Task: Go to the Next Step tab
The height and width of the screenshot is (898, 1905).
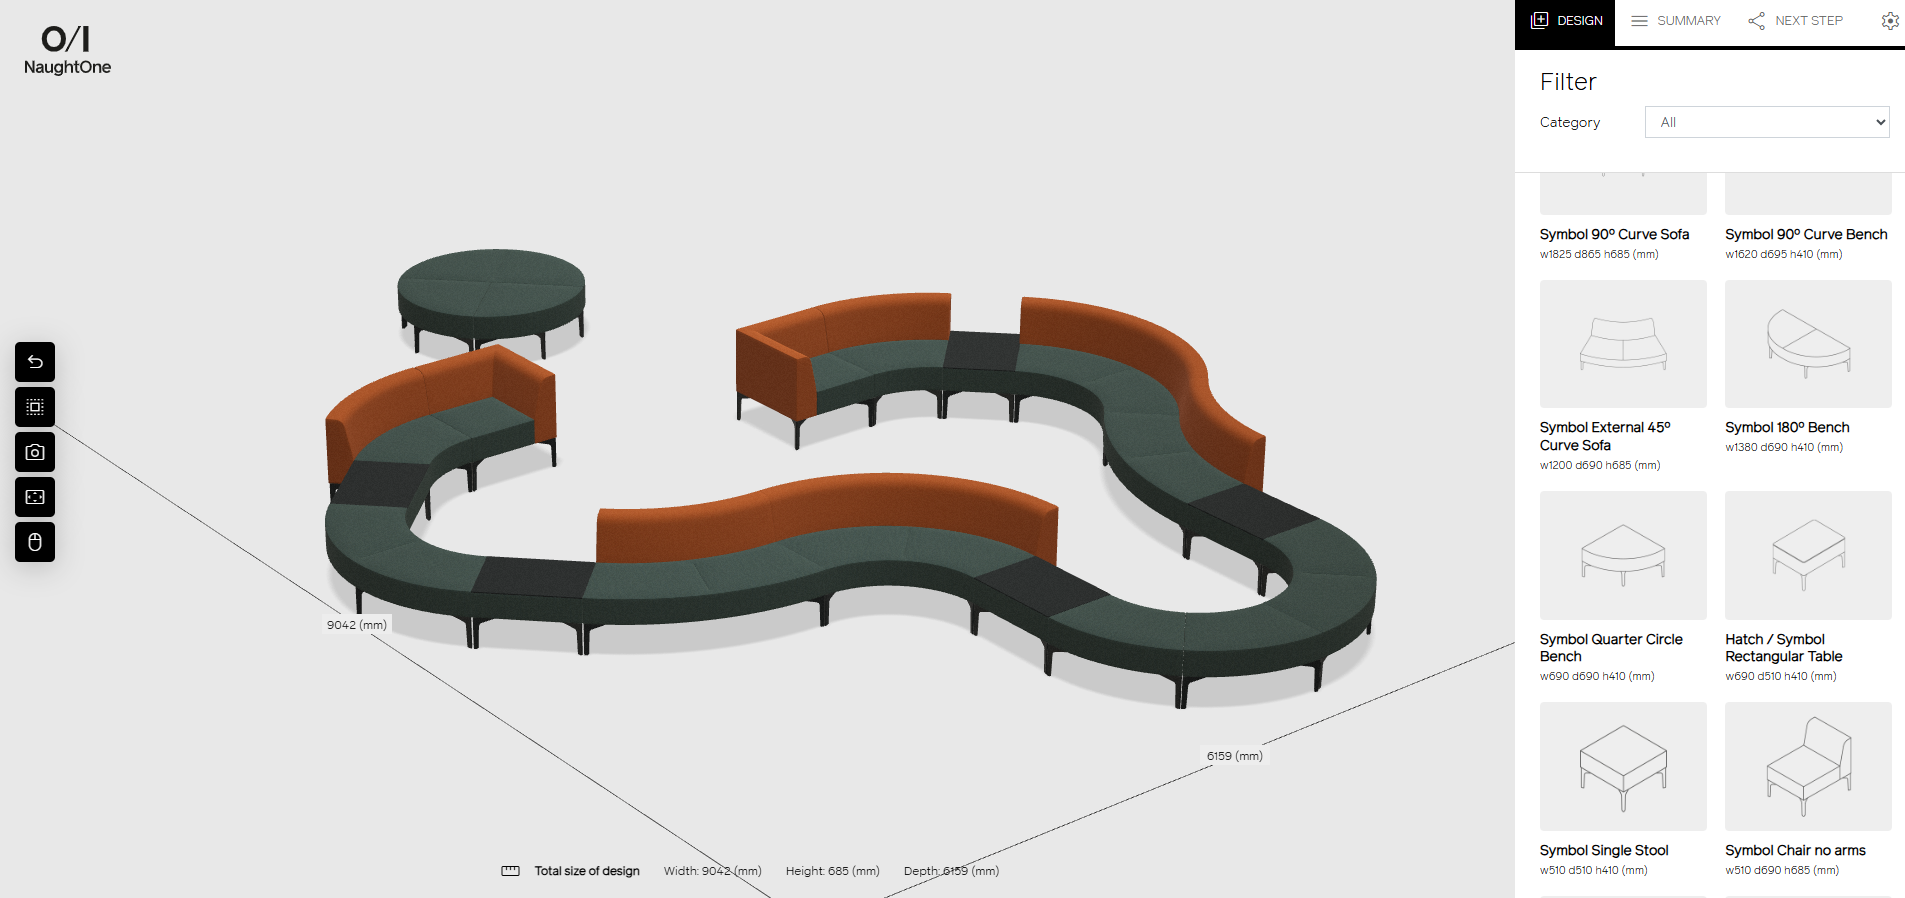Action: (x=1796, y=21)
